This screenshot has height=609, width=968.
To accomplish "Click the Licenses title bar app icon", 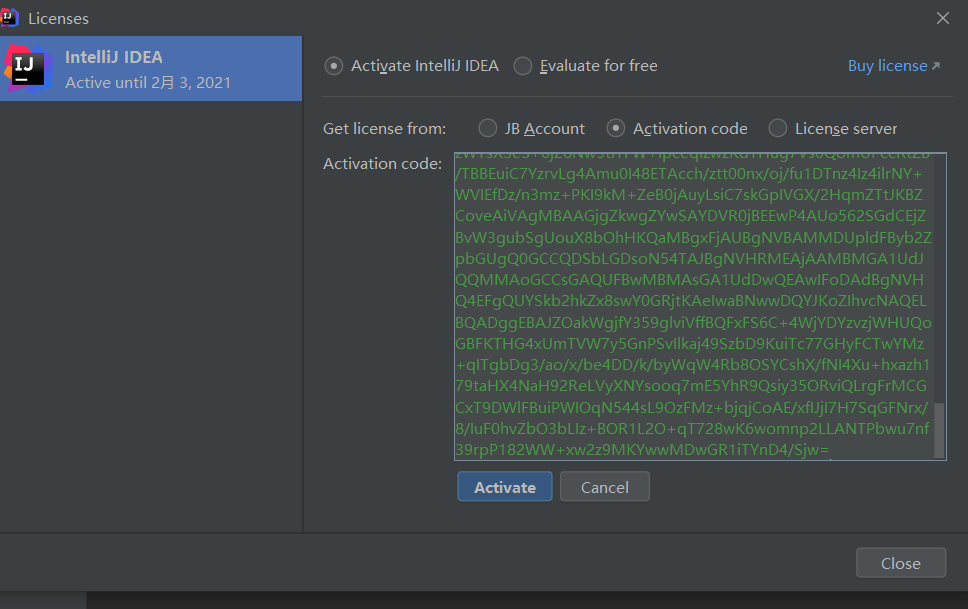I will tap(9, 18).
